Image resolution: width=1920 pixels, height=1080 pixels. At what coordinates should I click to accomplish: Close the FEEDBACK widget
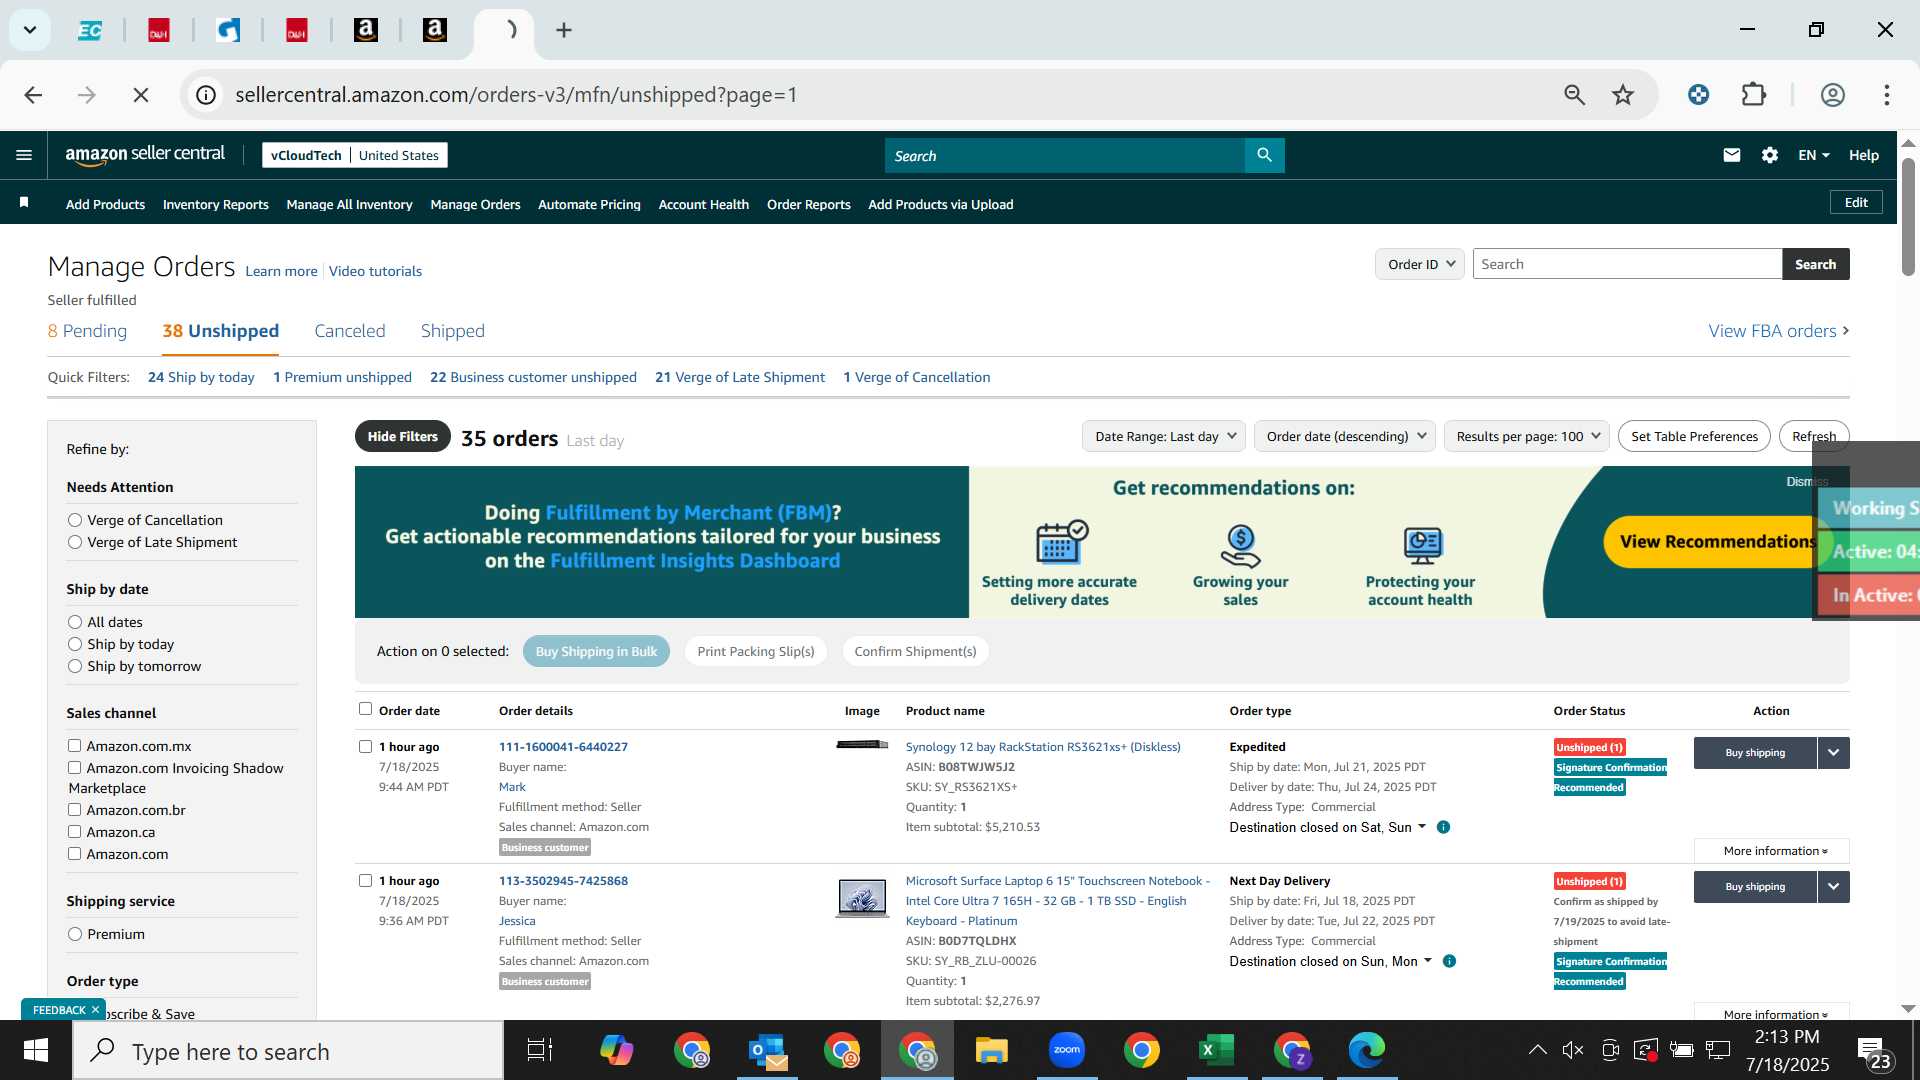(96, 1010)
